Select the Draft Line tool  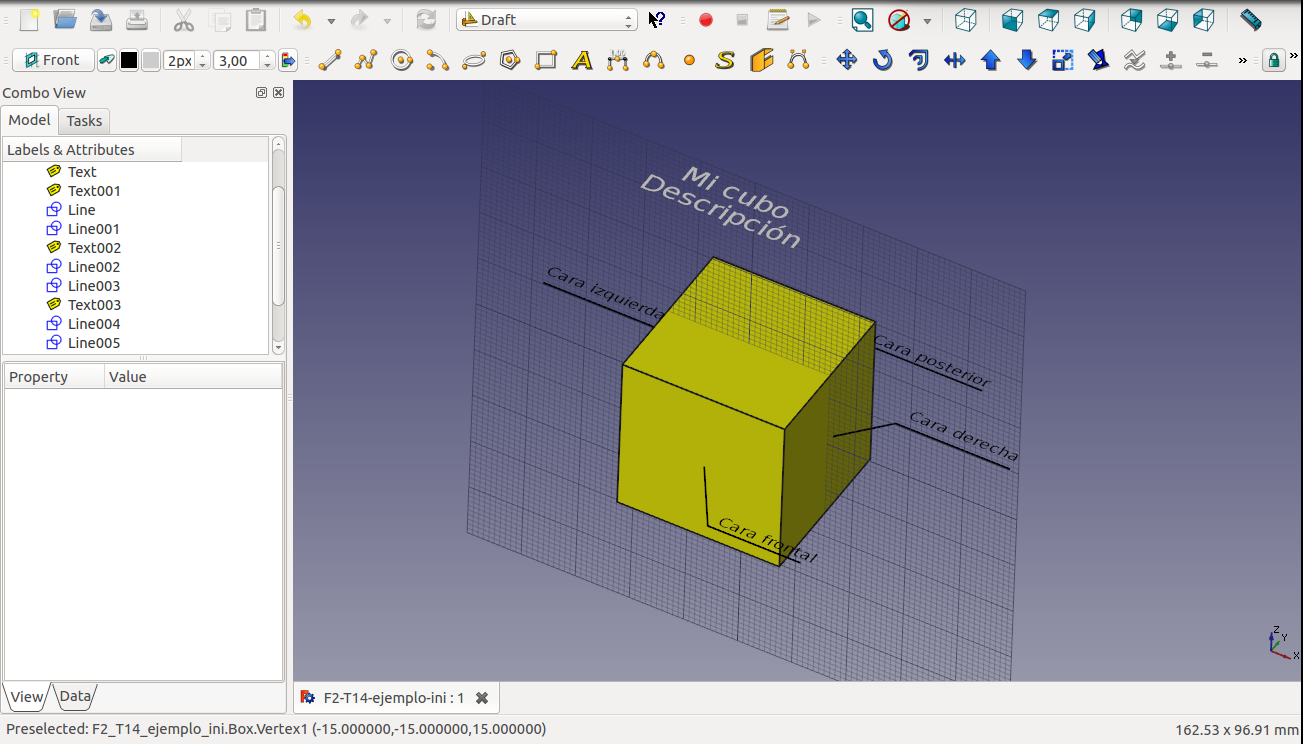[329, 61]
